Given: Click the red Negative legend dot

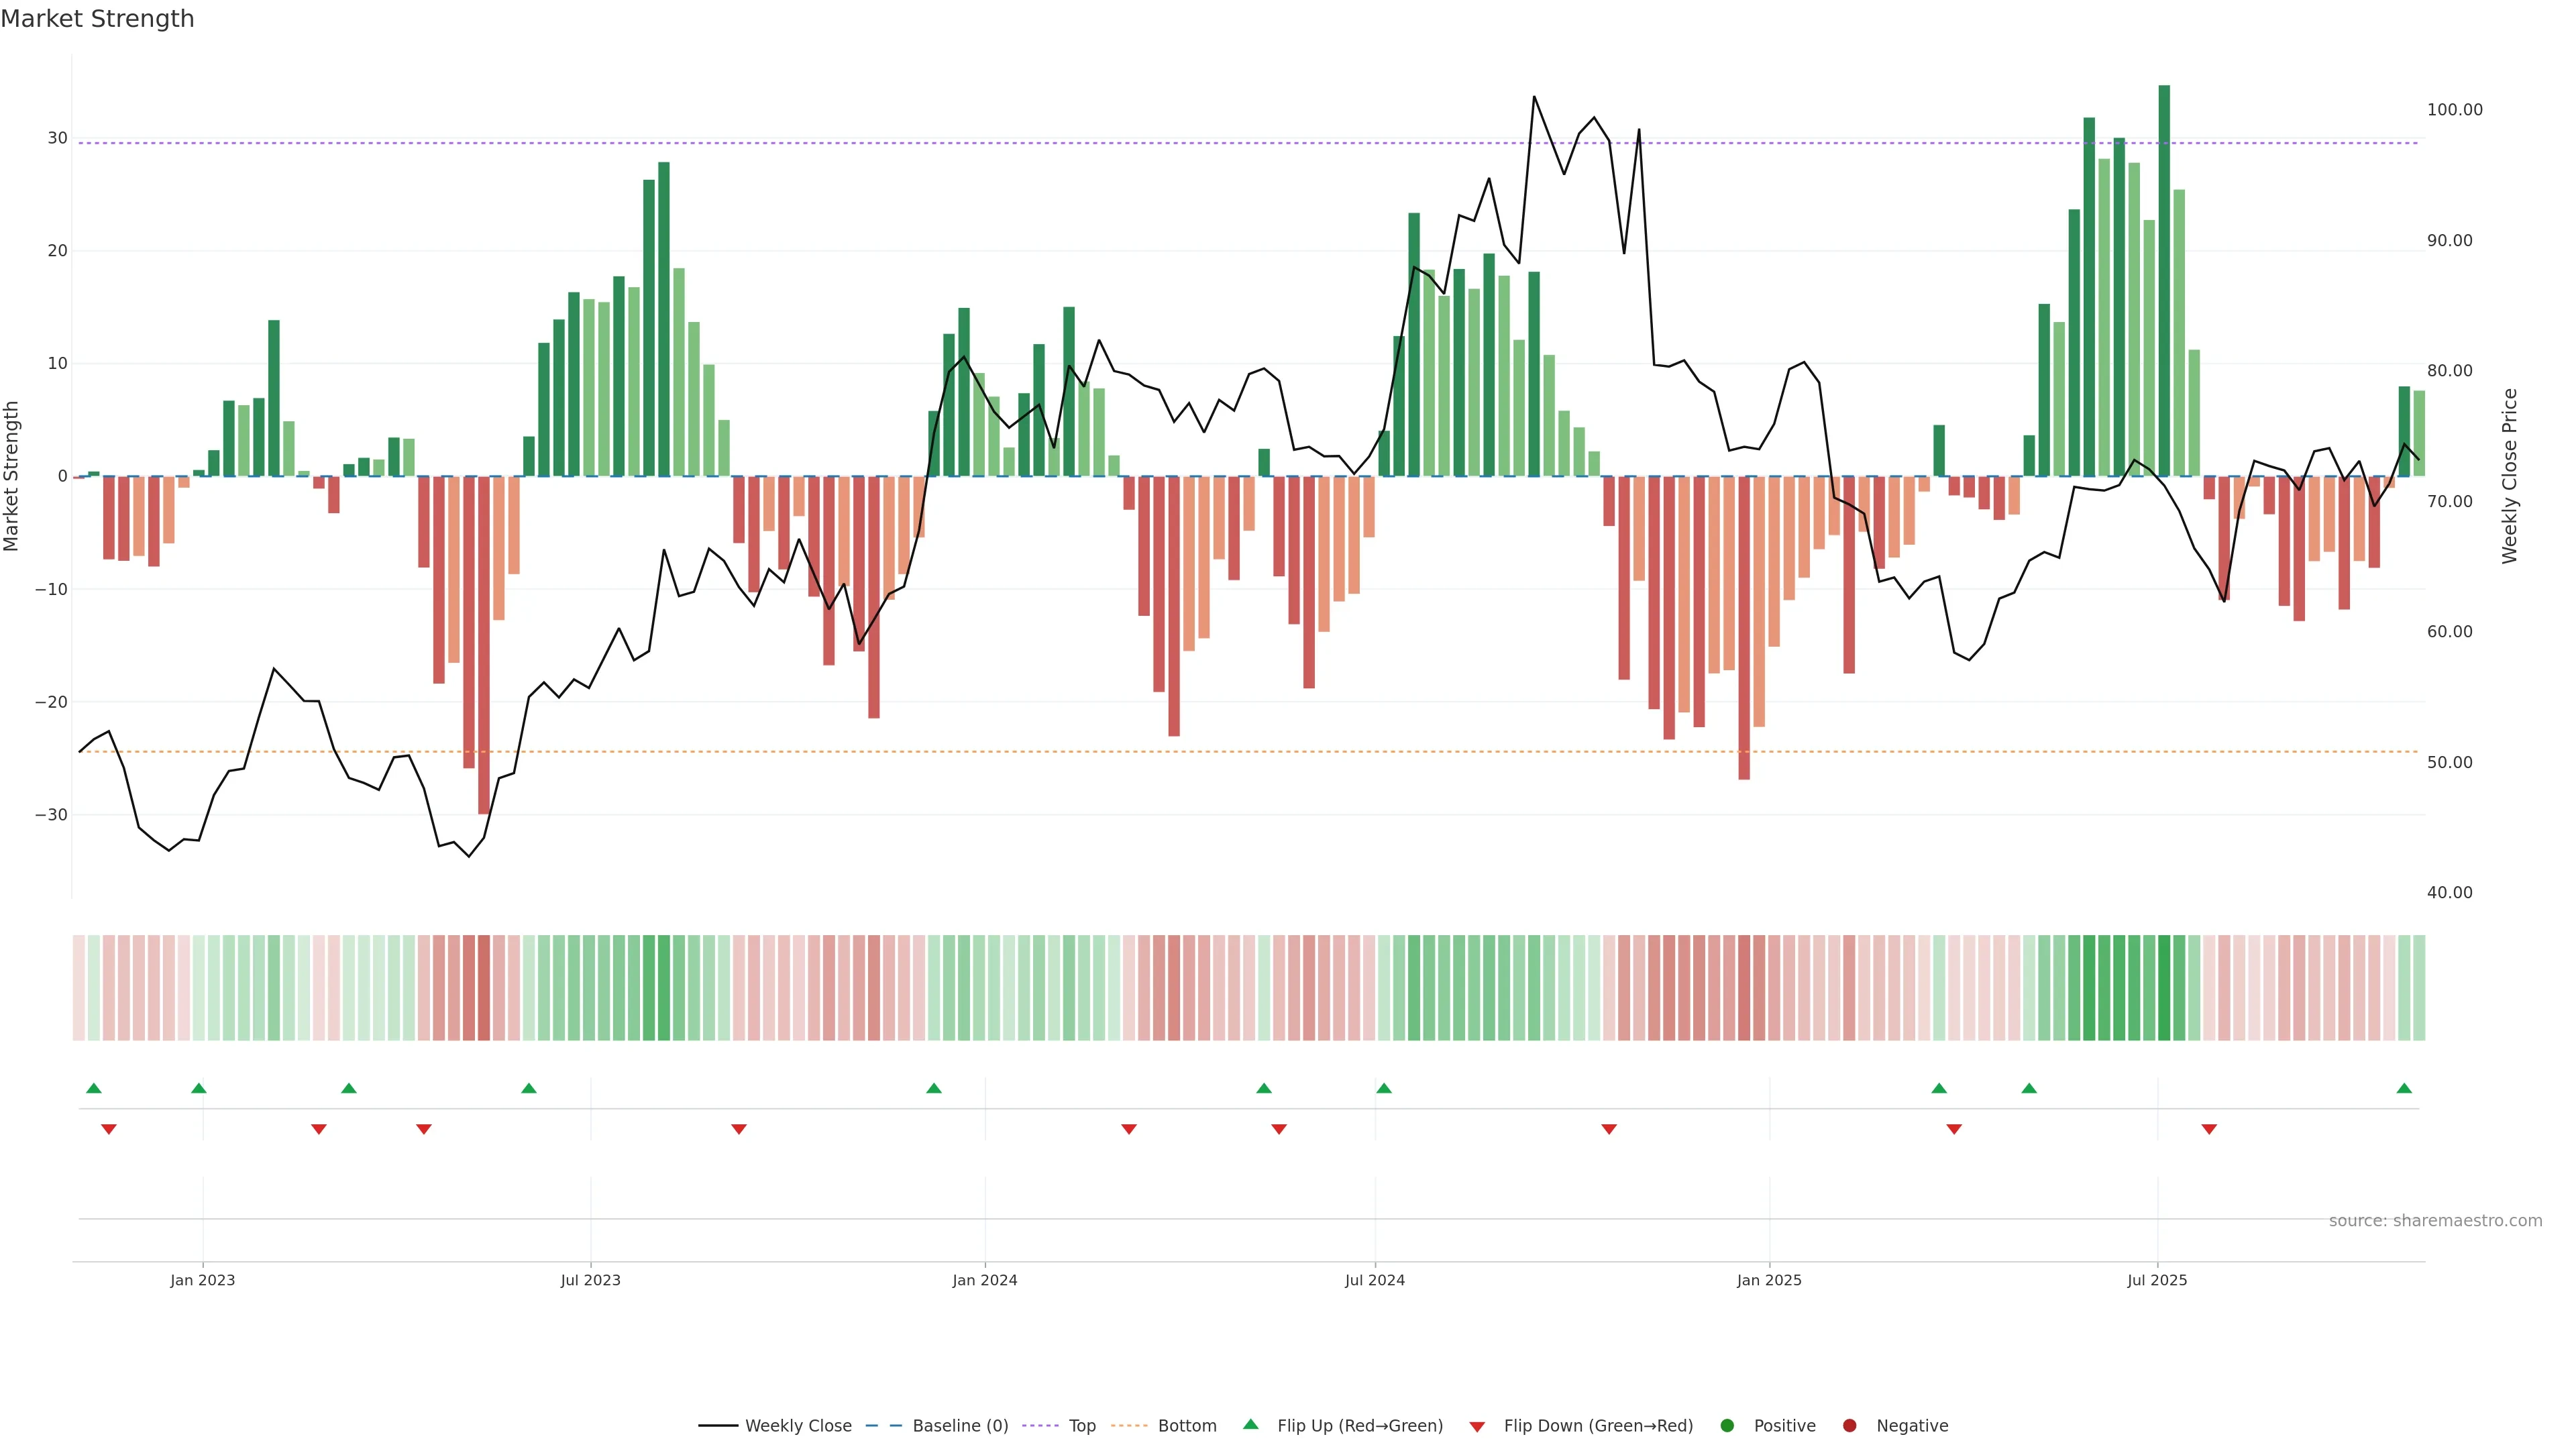Looking at the screenshot, I should pyautogui.click(x=1849, y=1425).
